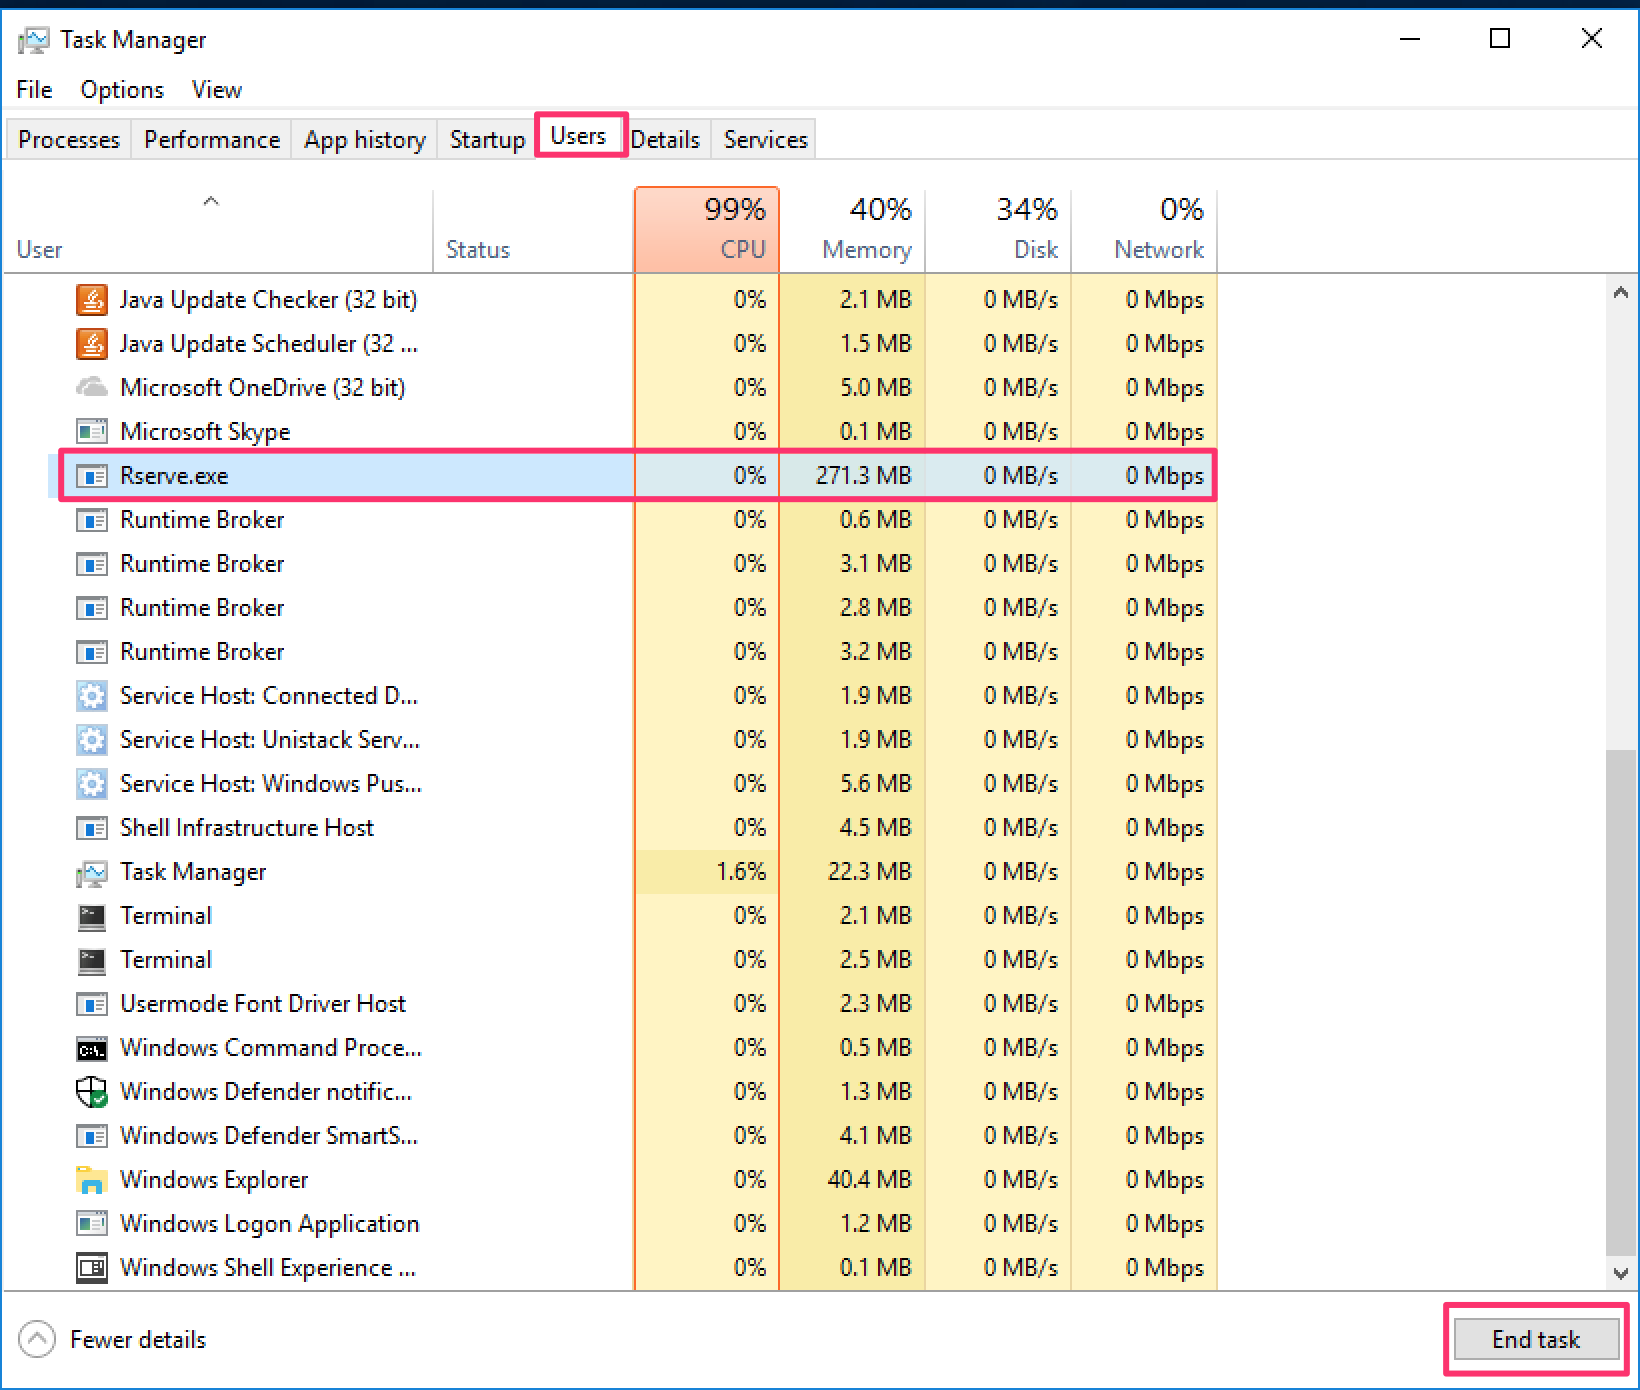Select the Windows Shell Experience process name
The image size is (1640, 1390).
(x=268, y=1268)
